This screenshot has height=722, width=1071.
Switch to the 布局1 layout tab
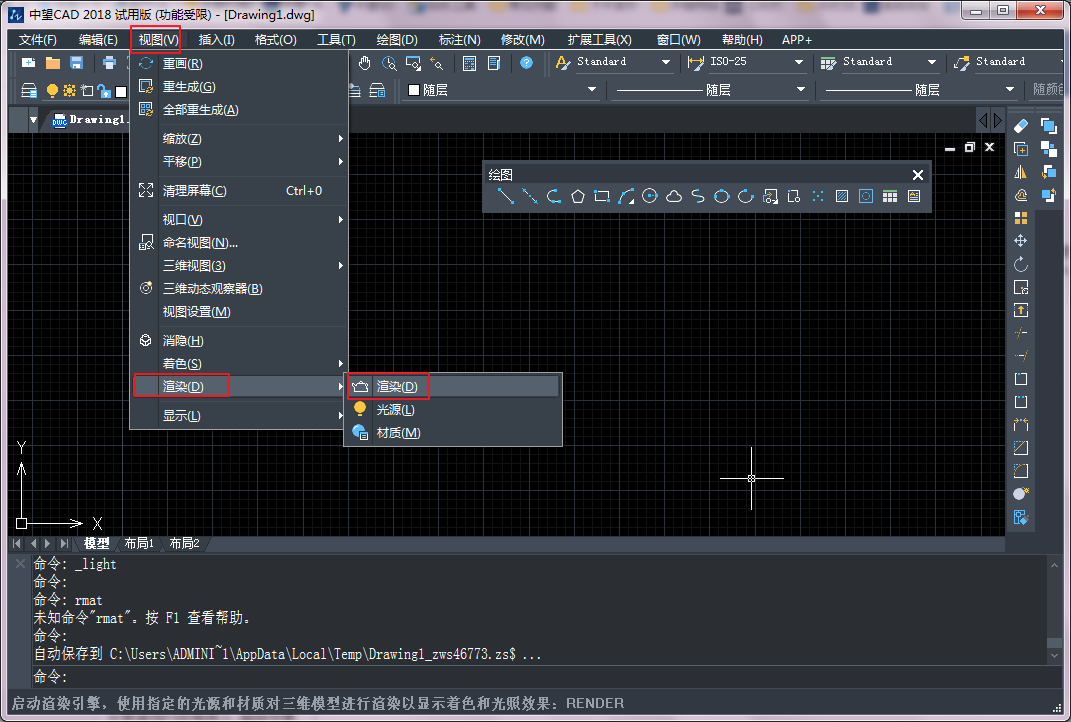click(x=139, y=543)
